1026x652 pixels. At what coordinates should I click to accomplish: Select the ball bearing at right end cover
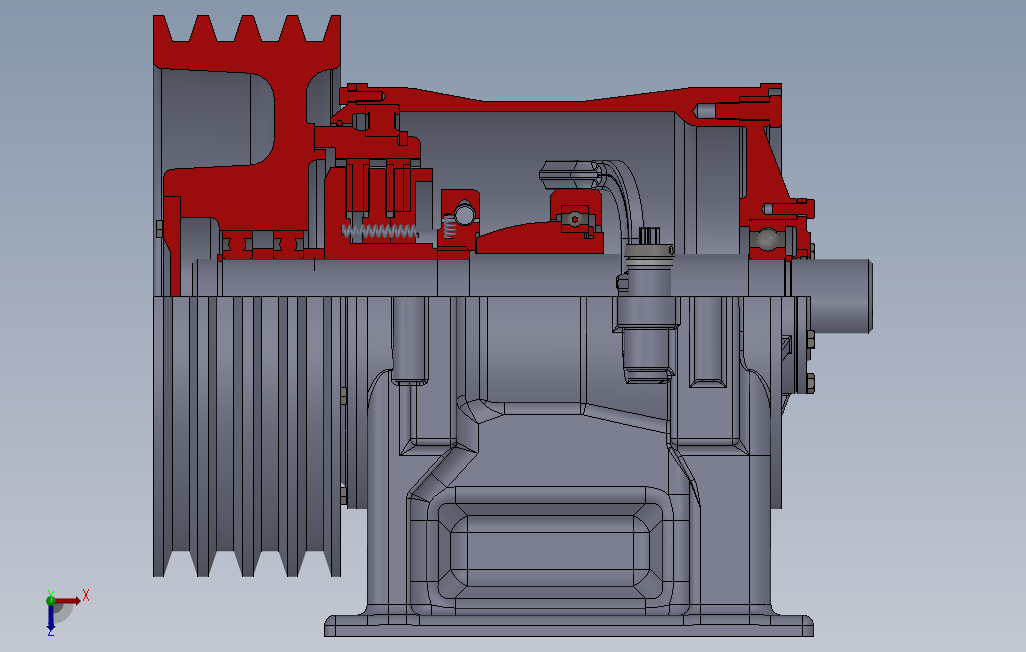pos(767,239)
